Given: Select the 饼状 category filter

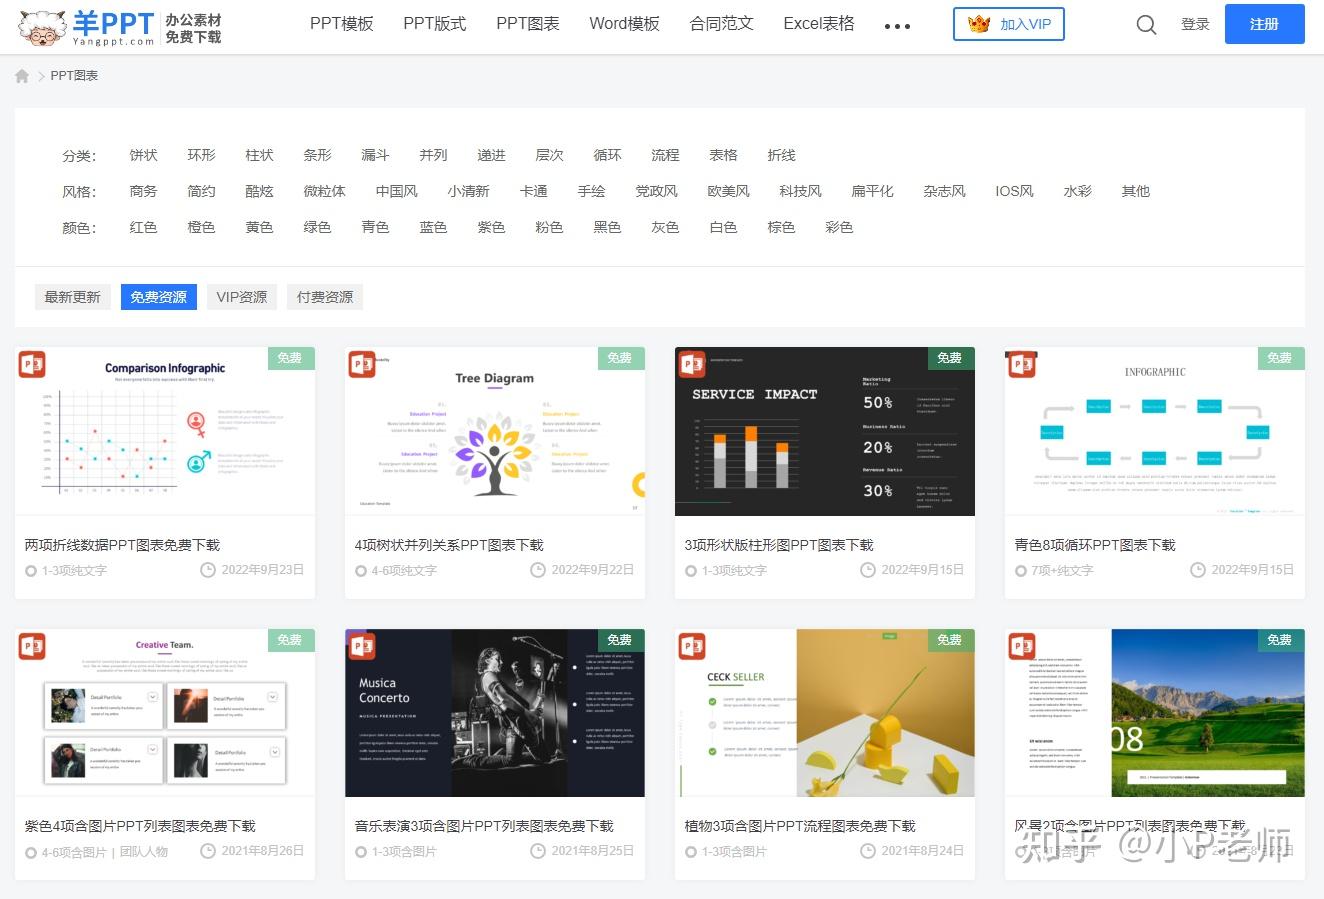Looking at the screenshot, I should (143, 155).
